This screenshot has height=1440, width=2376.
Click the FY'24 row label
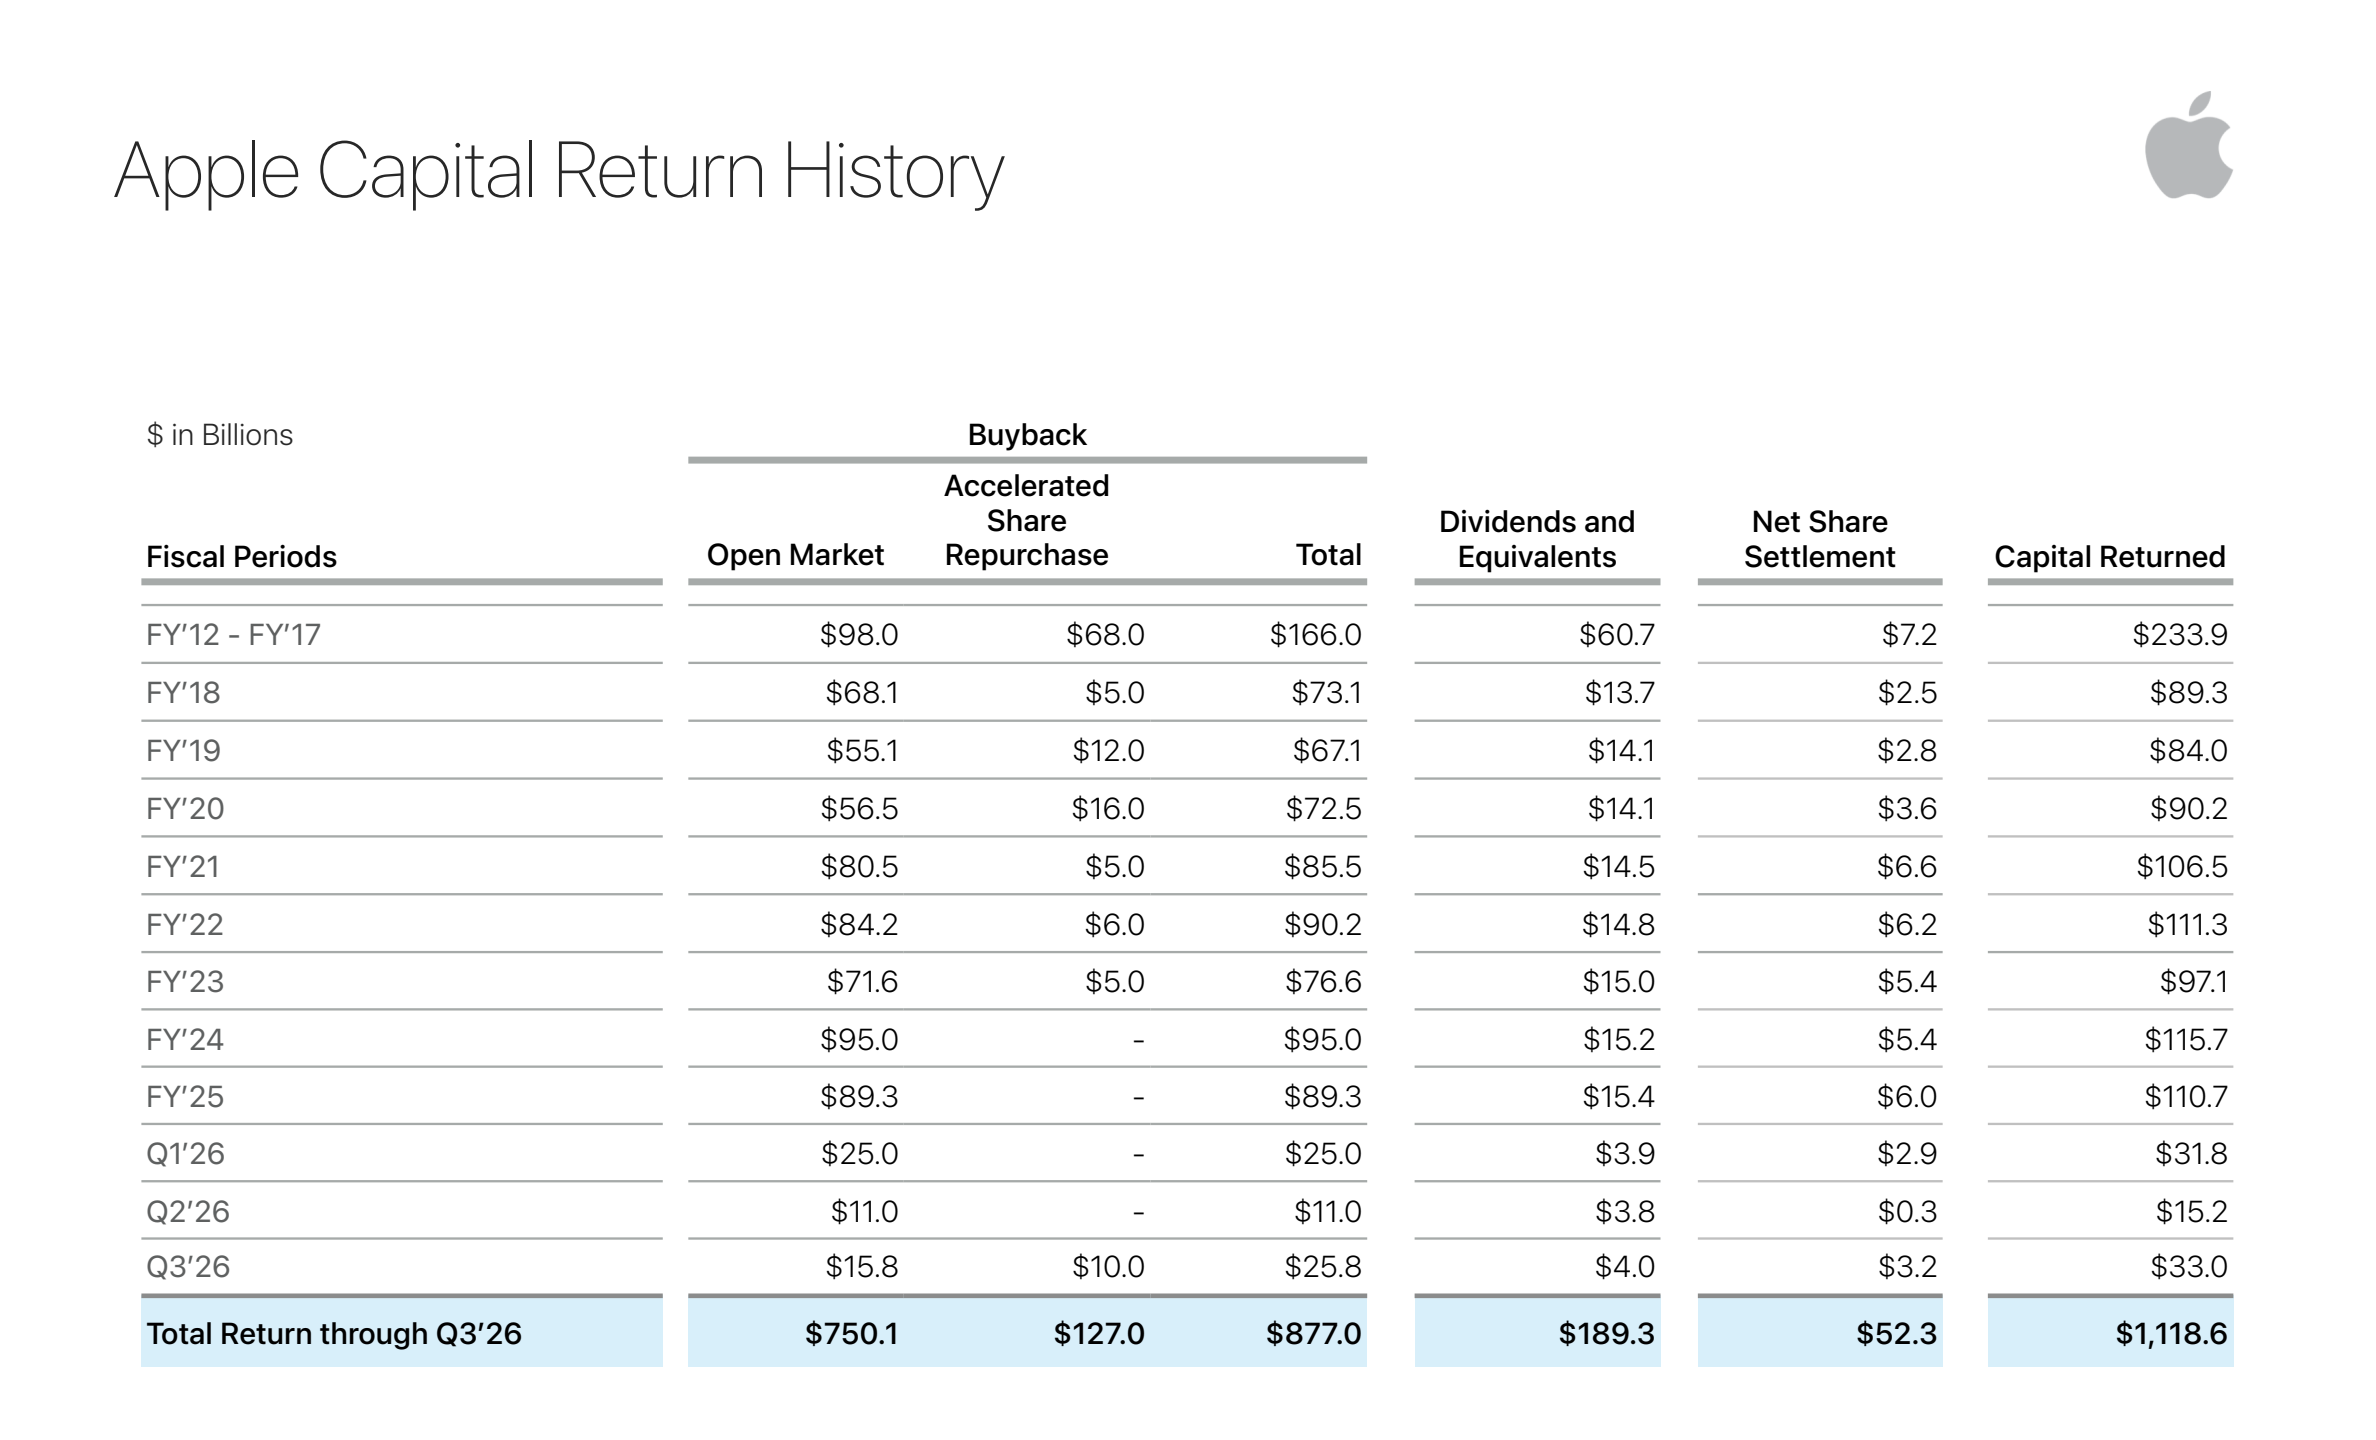185,1040
